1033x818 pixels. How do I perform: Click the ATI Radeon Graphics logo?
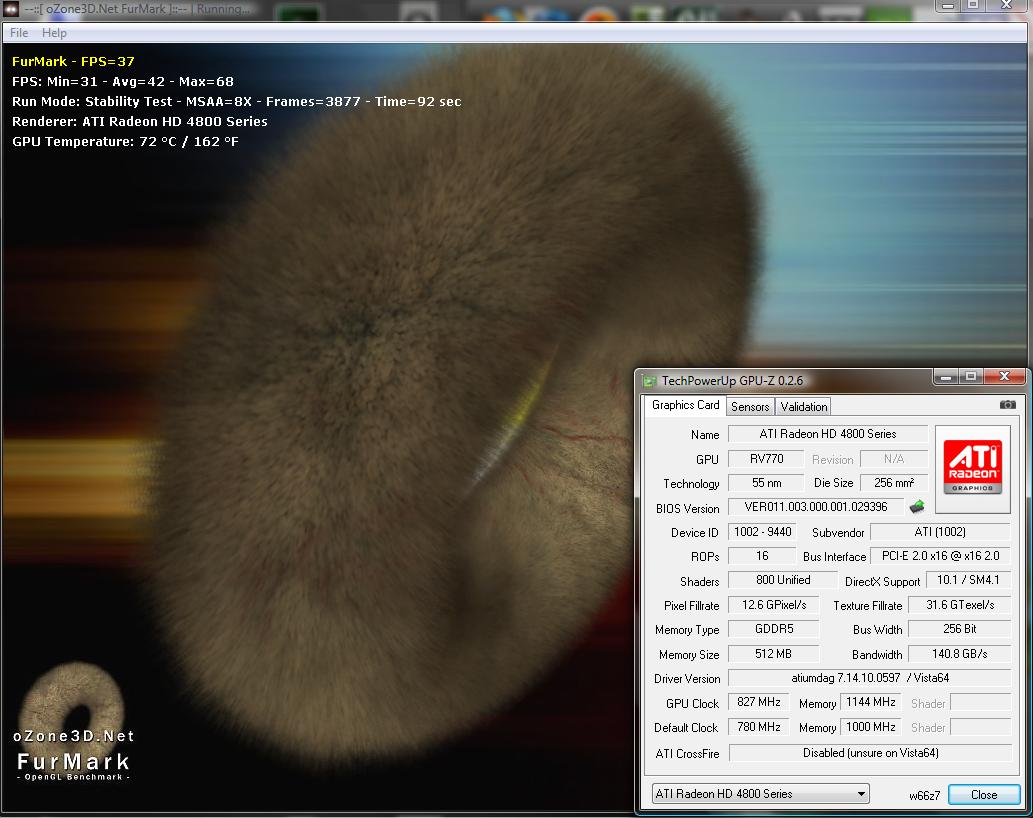tap(972, 468)
